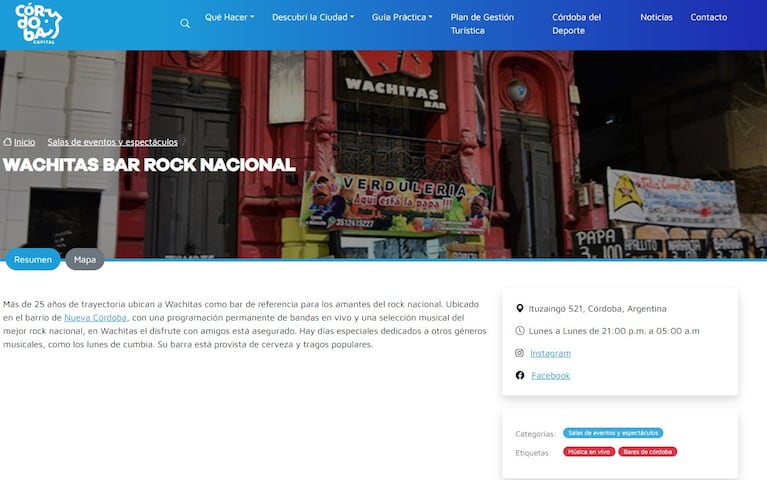
Task: Open the Contacto menu item
Action: click(709, 17)
